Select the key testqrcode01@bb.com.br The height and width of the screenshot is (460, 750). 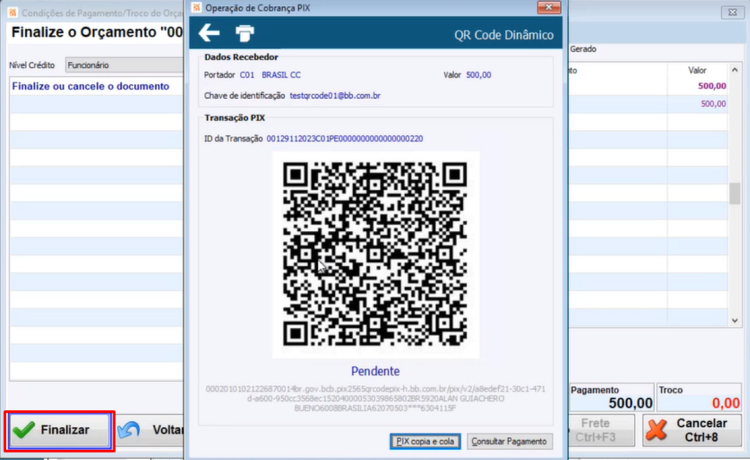335,96
